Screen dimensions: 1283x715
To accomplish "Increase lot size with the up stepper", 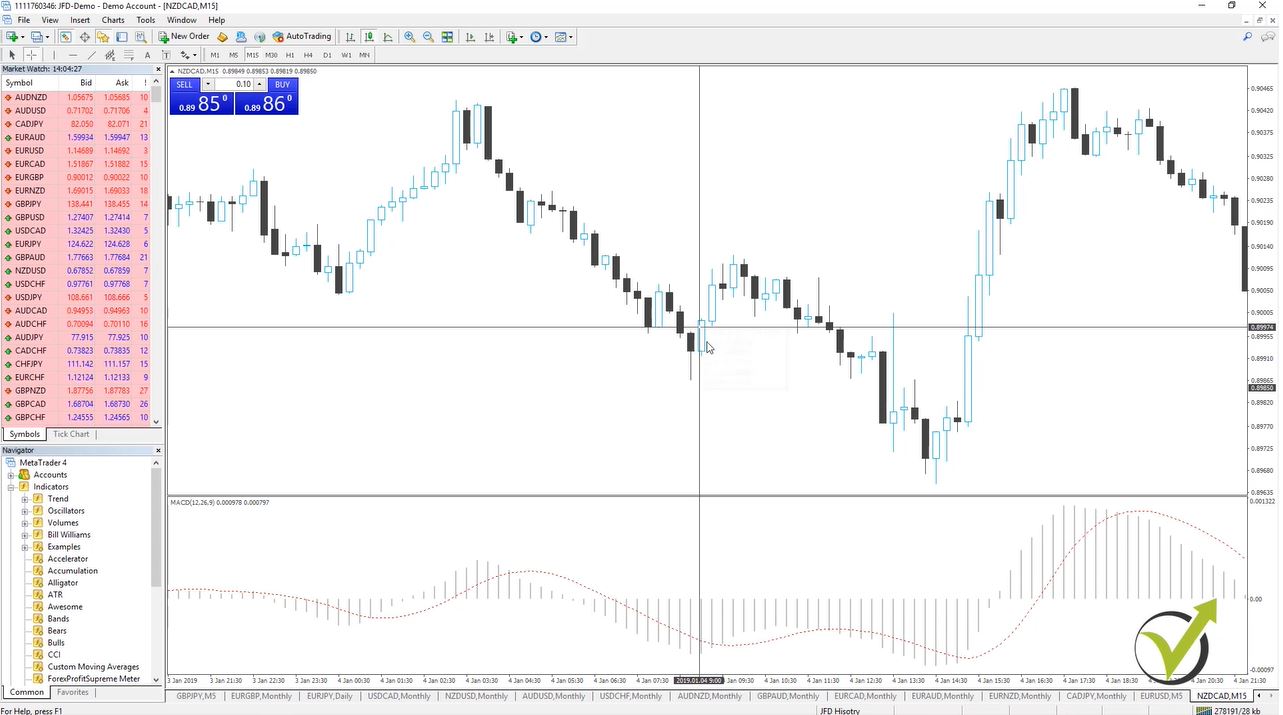I will tap(259, 84).
